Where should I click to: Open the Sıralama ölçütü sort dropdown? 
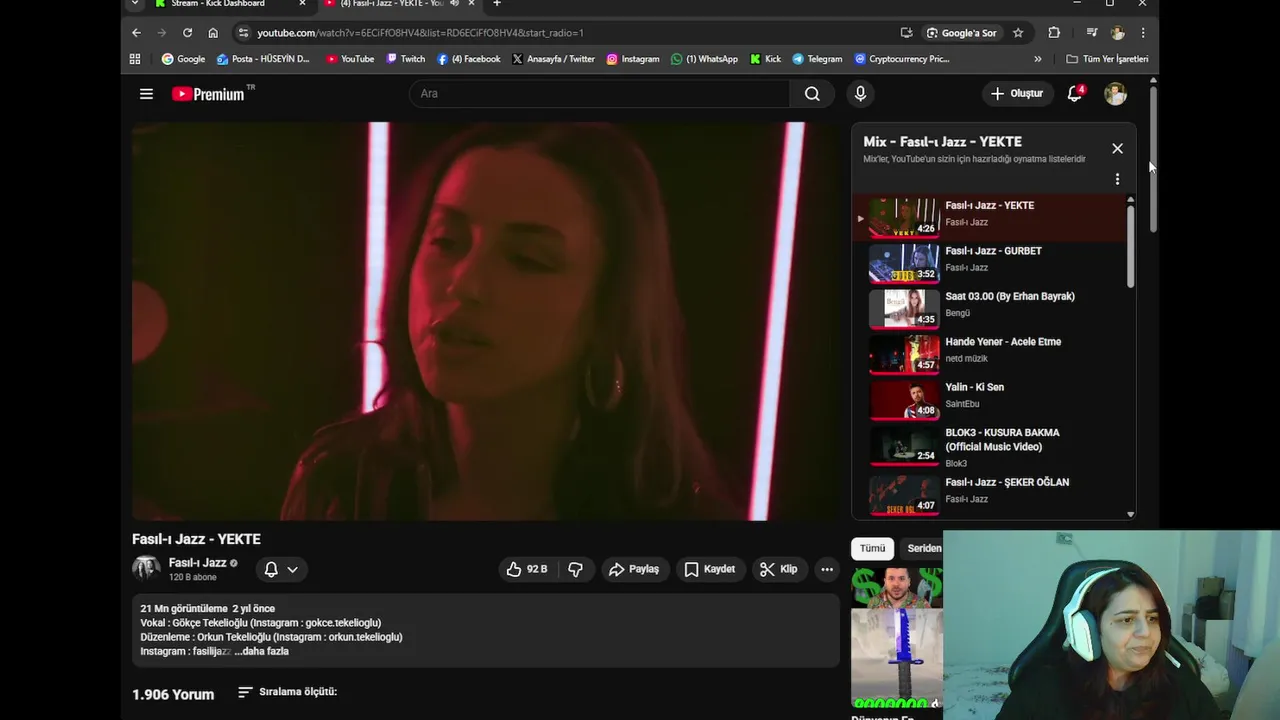(x=287, y=692)
